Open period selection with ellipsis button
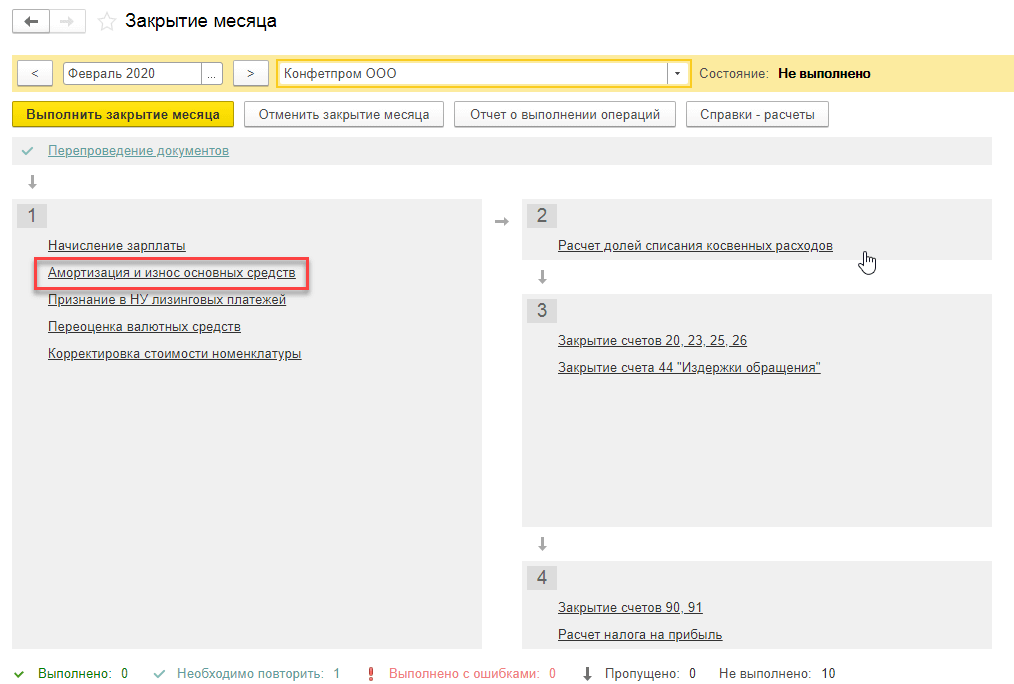 coord(212,73)
